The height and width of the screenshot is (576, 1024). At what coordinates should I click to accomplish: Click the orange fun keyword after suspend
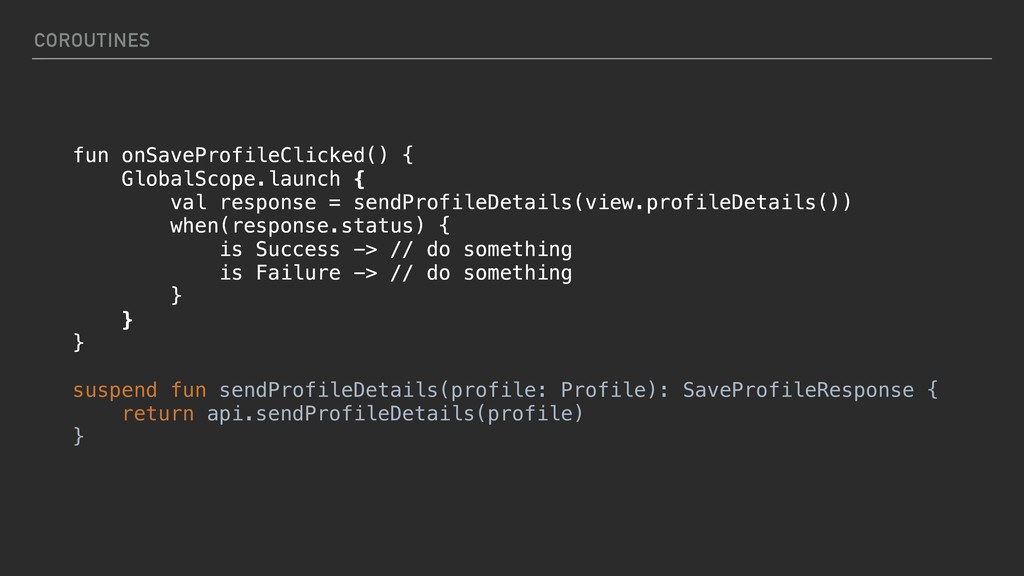[188, 389]
